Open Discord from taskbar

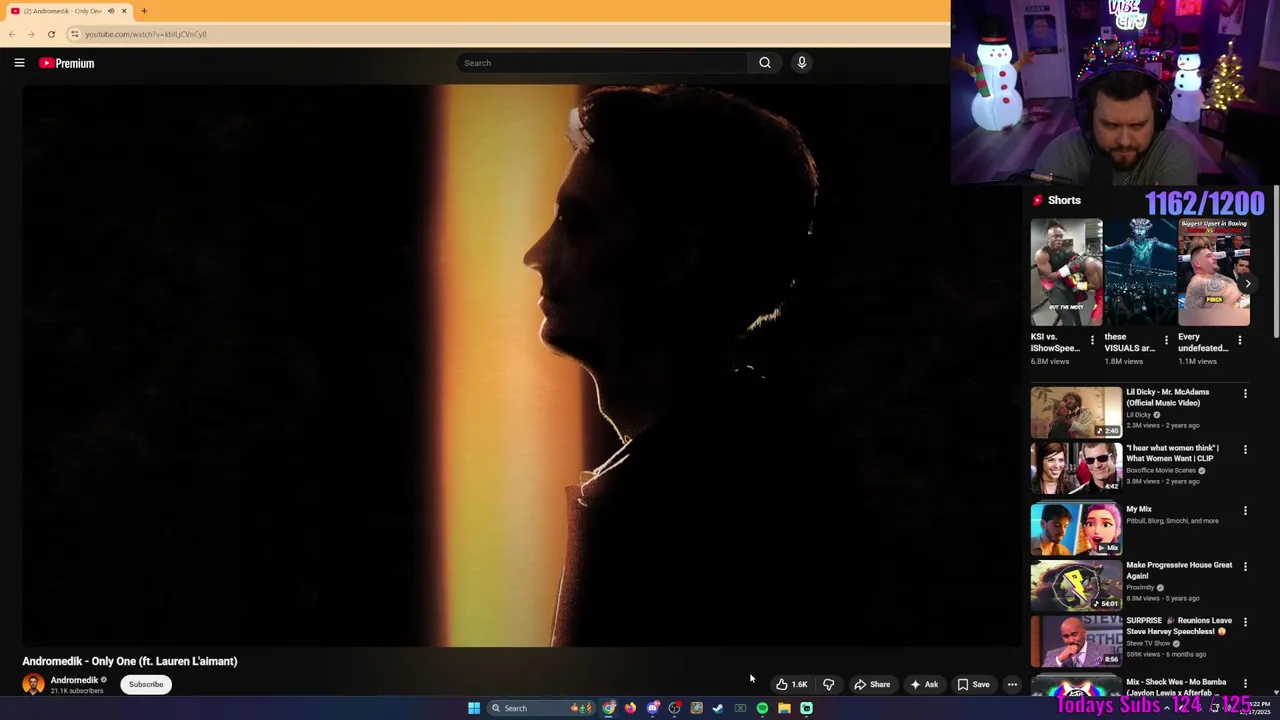click(x=653, y=708)
